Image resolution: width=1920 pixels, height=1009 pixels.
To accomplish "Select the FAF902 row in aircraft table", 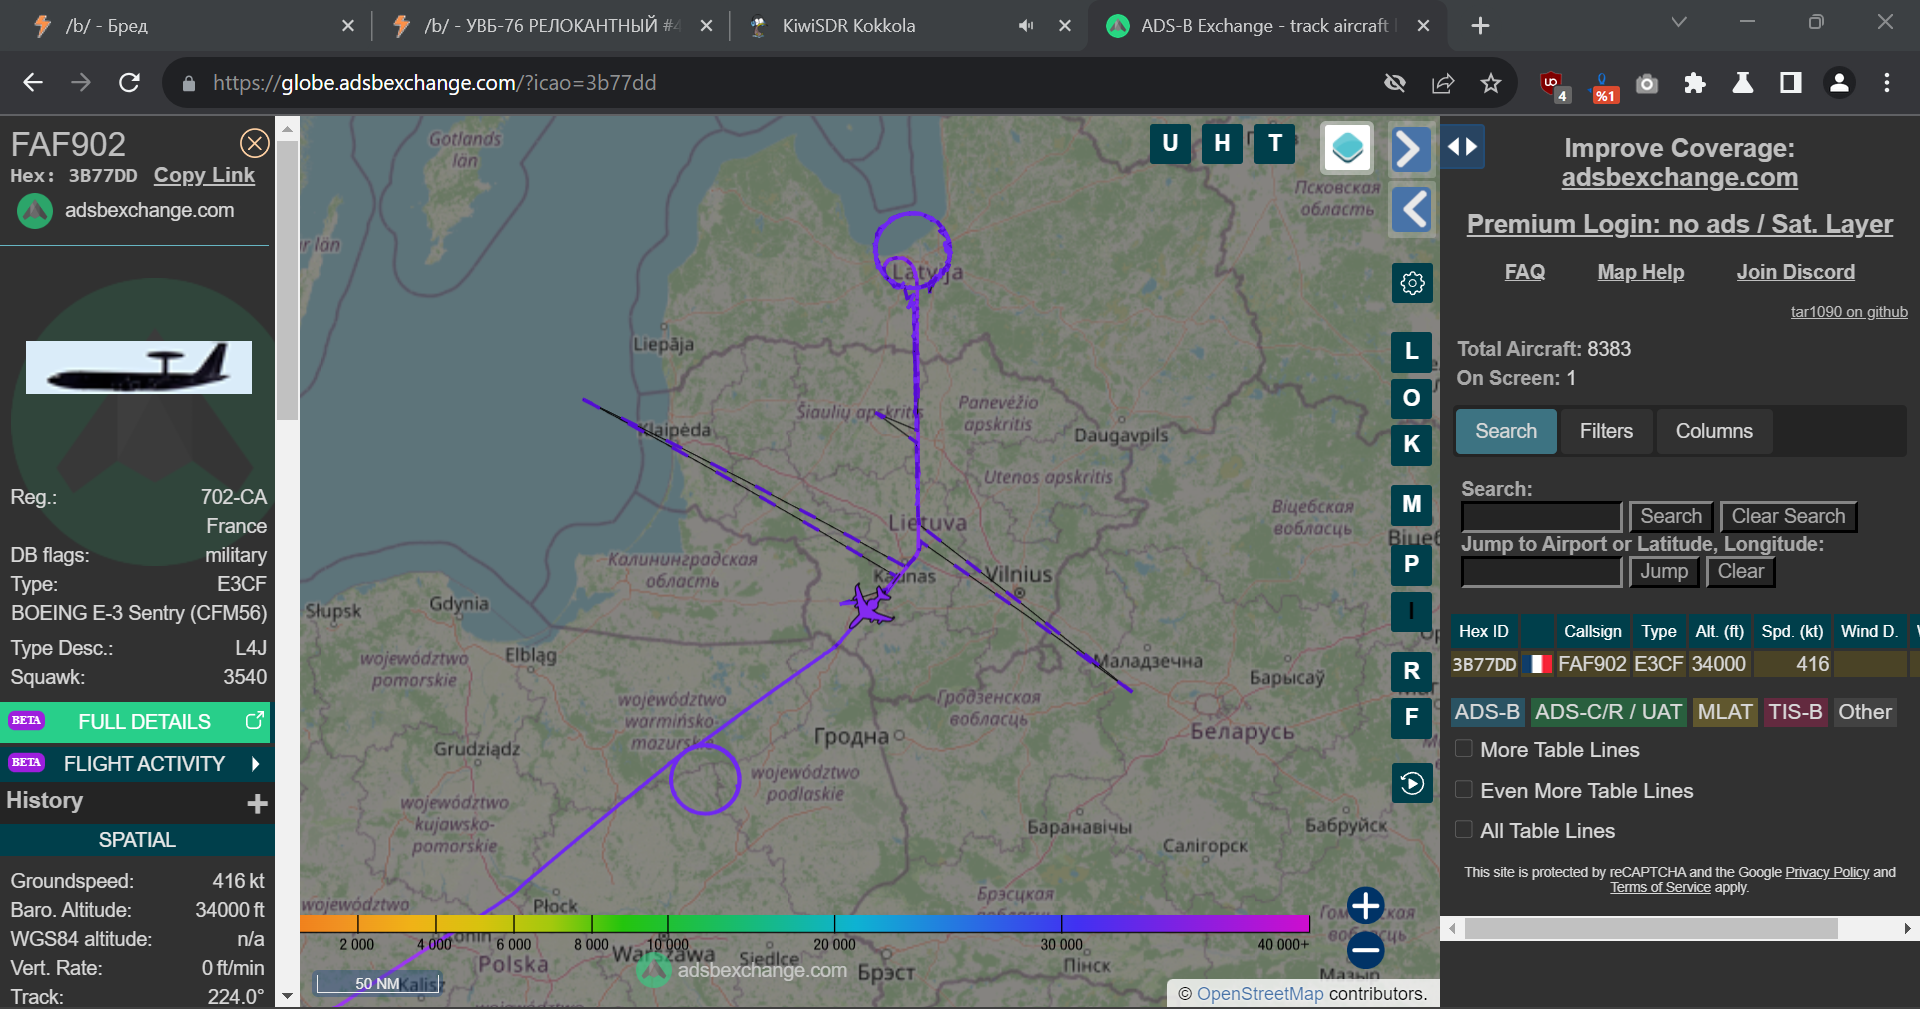I will [x=1684, y=664].
